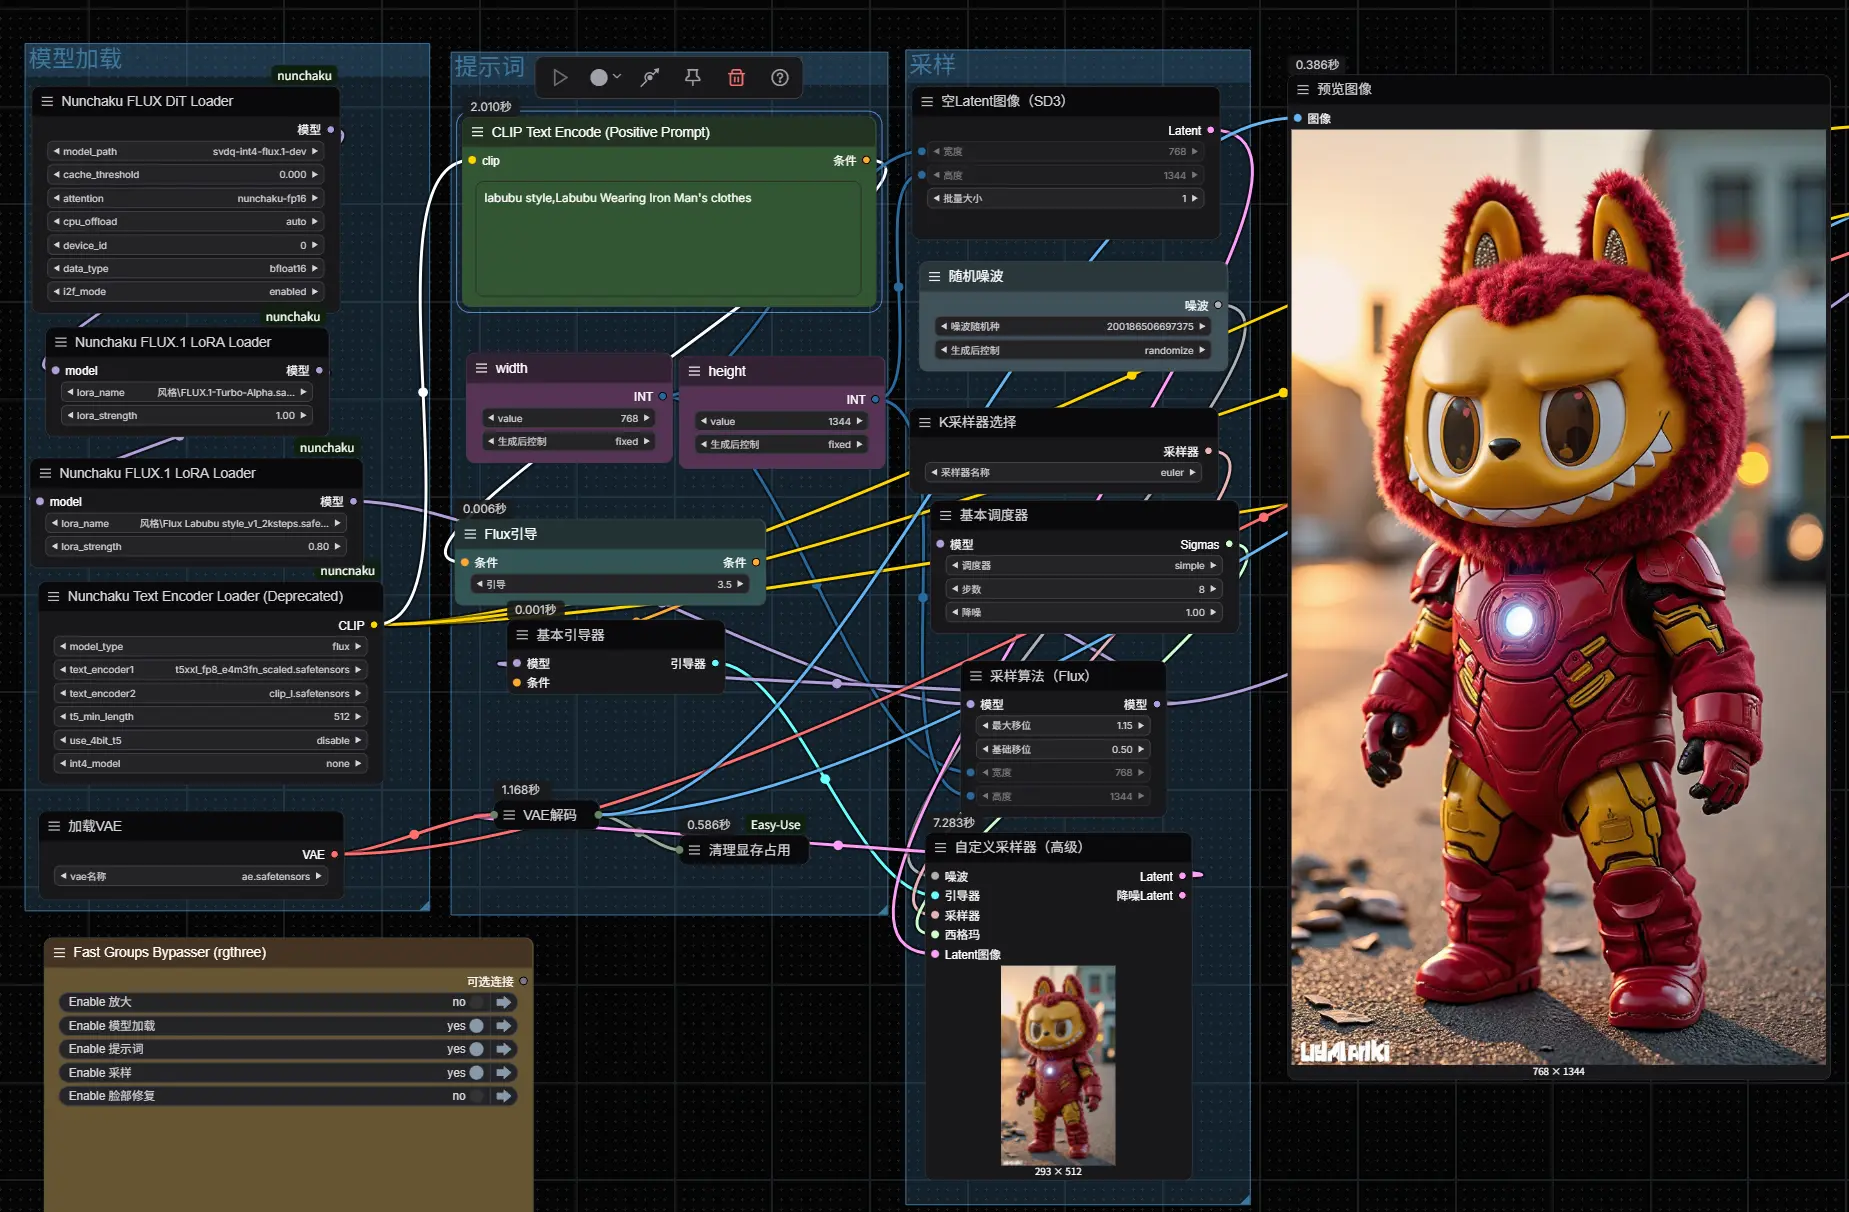
Task: Open width node hamburger icon
Action: coord(481,368)
